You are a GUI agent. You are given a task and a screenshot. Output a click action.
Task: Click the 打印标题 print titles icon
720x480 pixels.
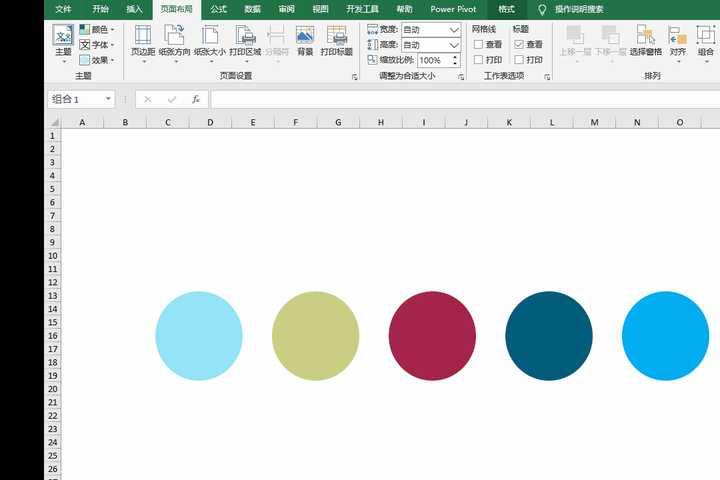click(337, 36)
